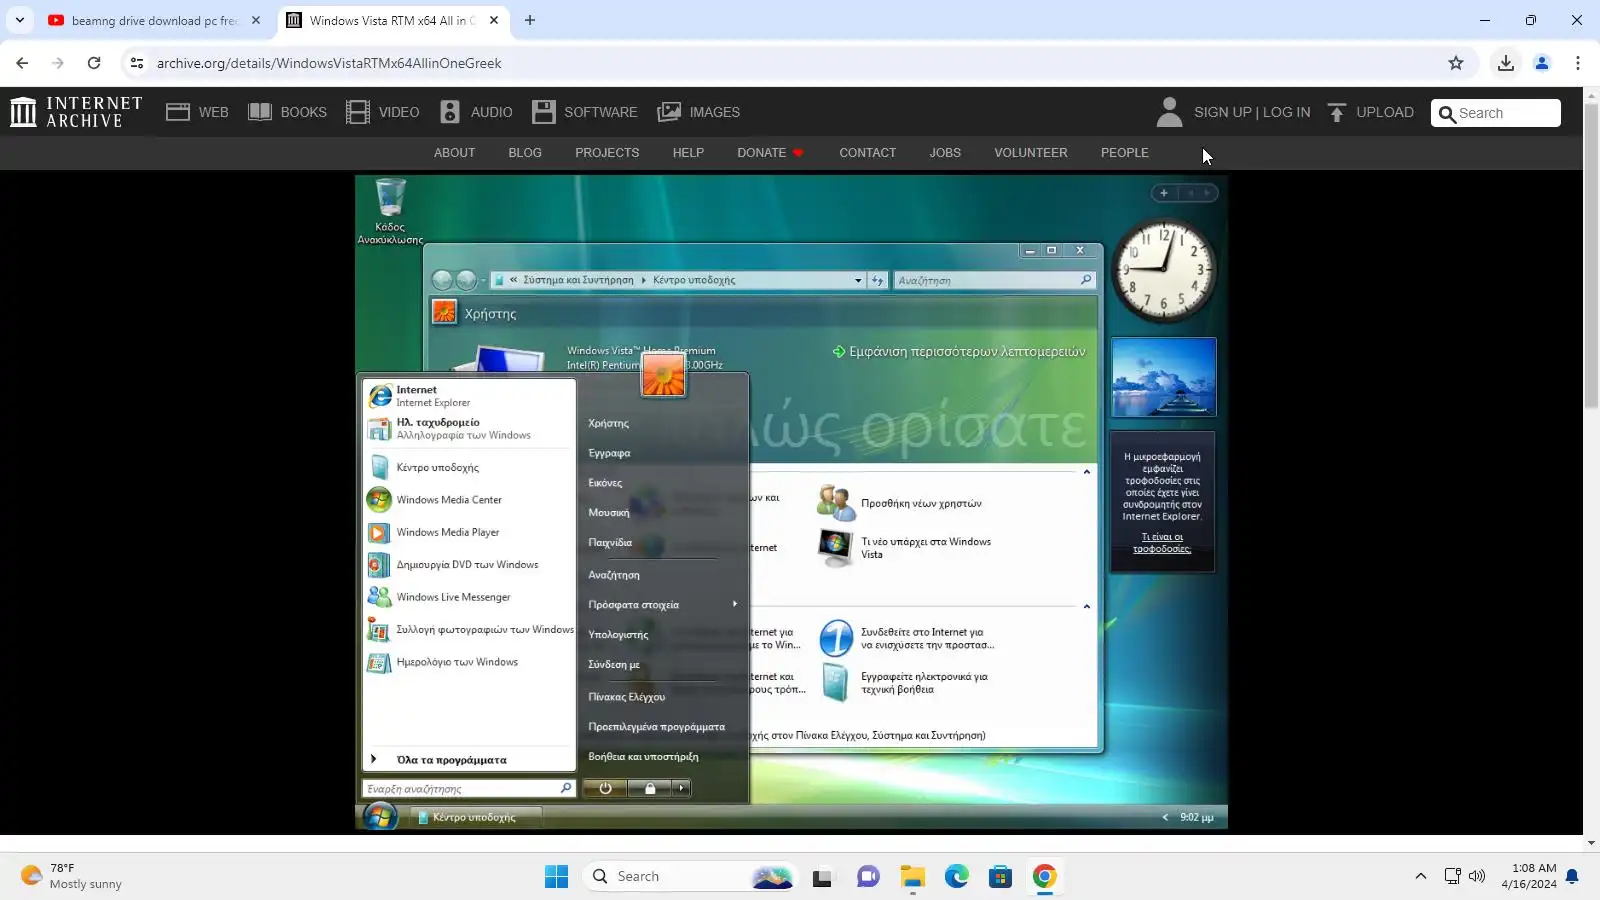Viewport: 1600px width, 900px height.
Task: Open the VOLUNTEER menu item
Action: (1031, 153)
